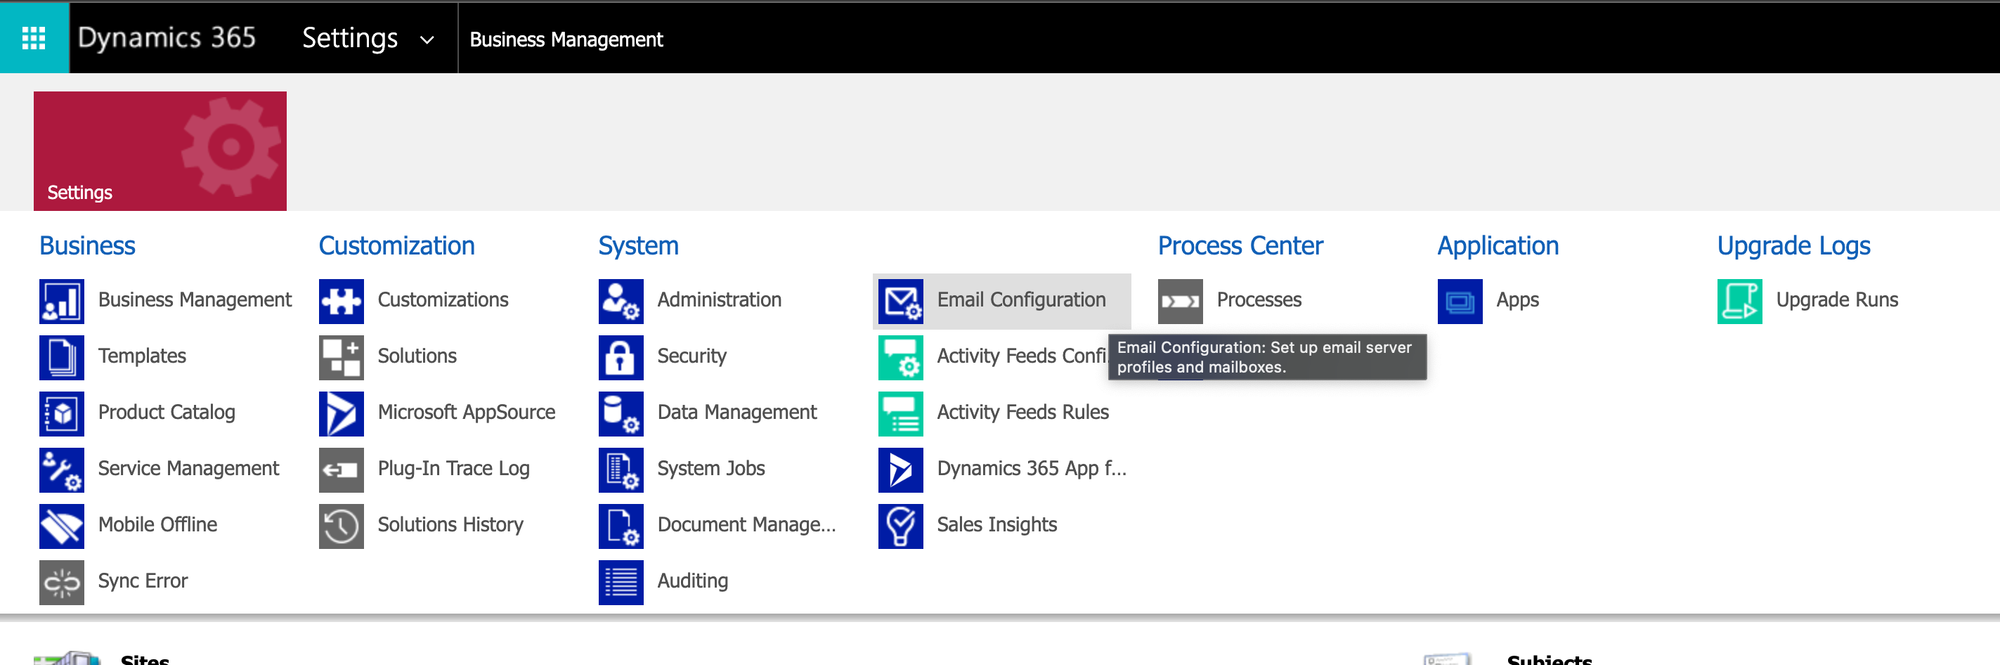The width and height of the screenshot is (2000, 665).
Task: Select Business Management in the top bar
Action: (x=566, y=40)
